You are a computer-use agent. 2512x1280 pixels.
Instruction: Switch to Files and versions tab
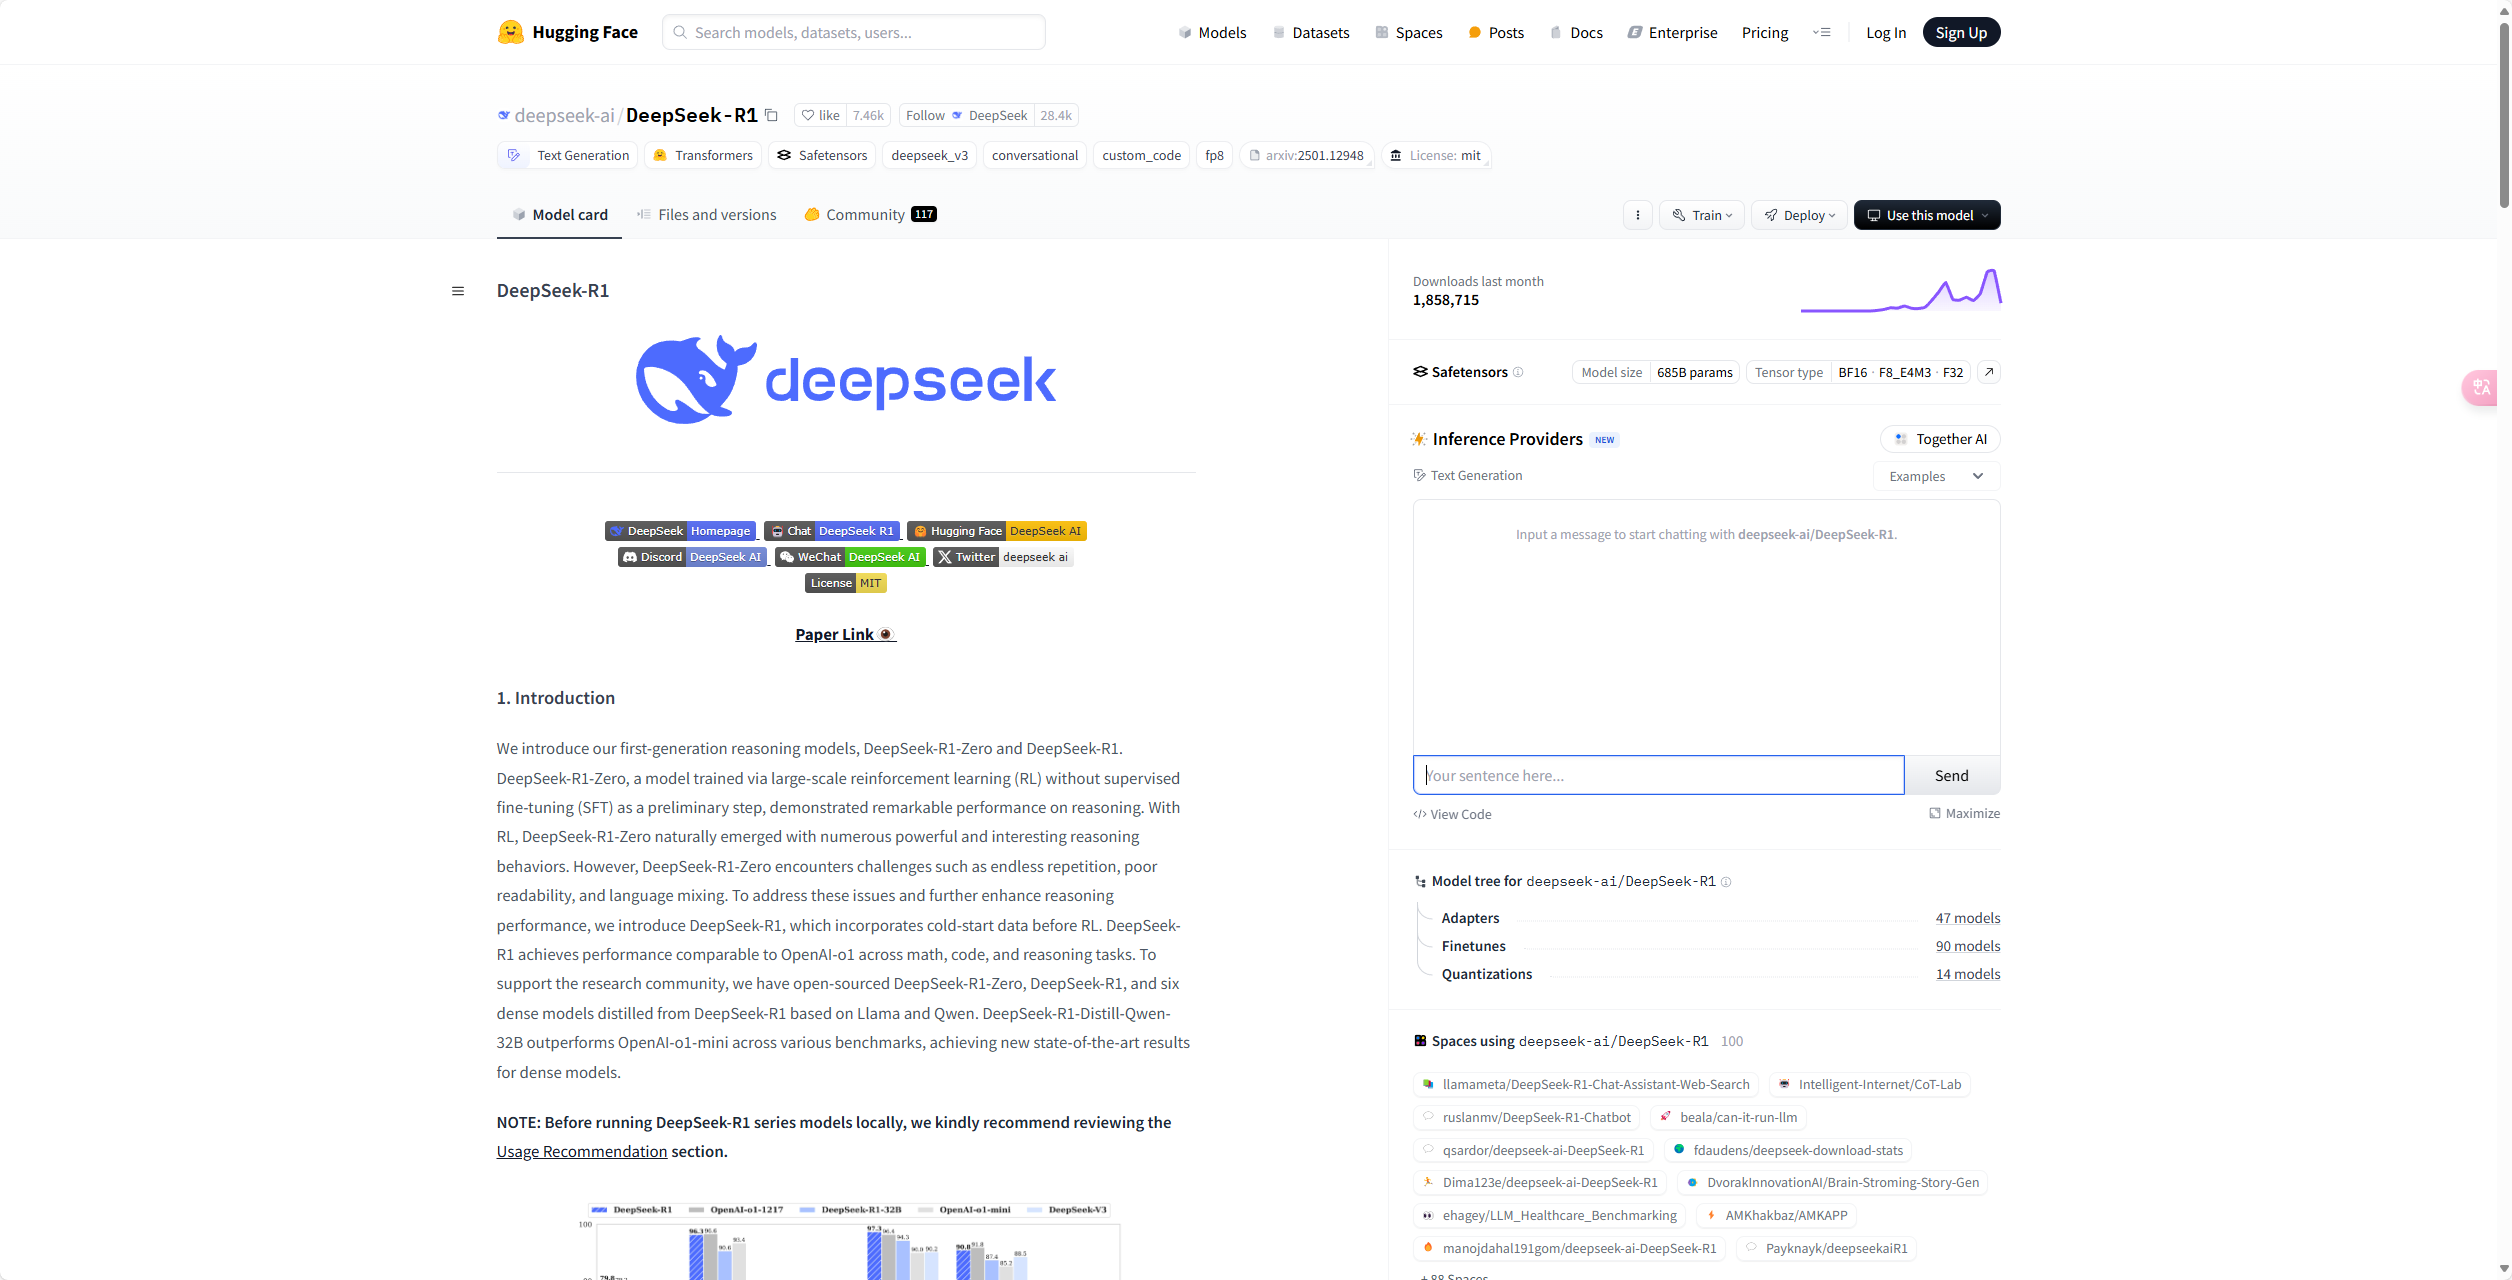706,215
